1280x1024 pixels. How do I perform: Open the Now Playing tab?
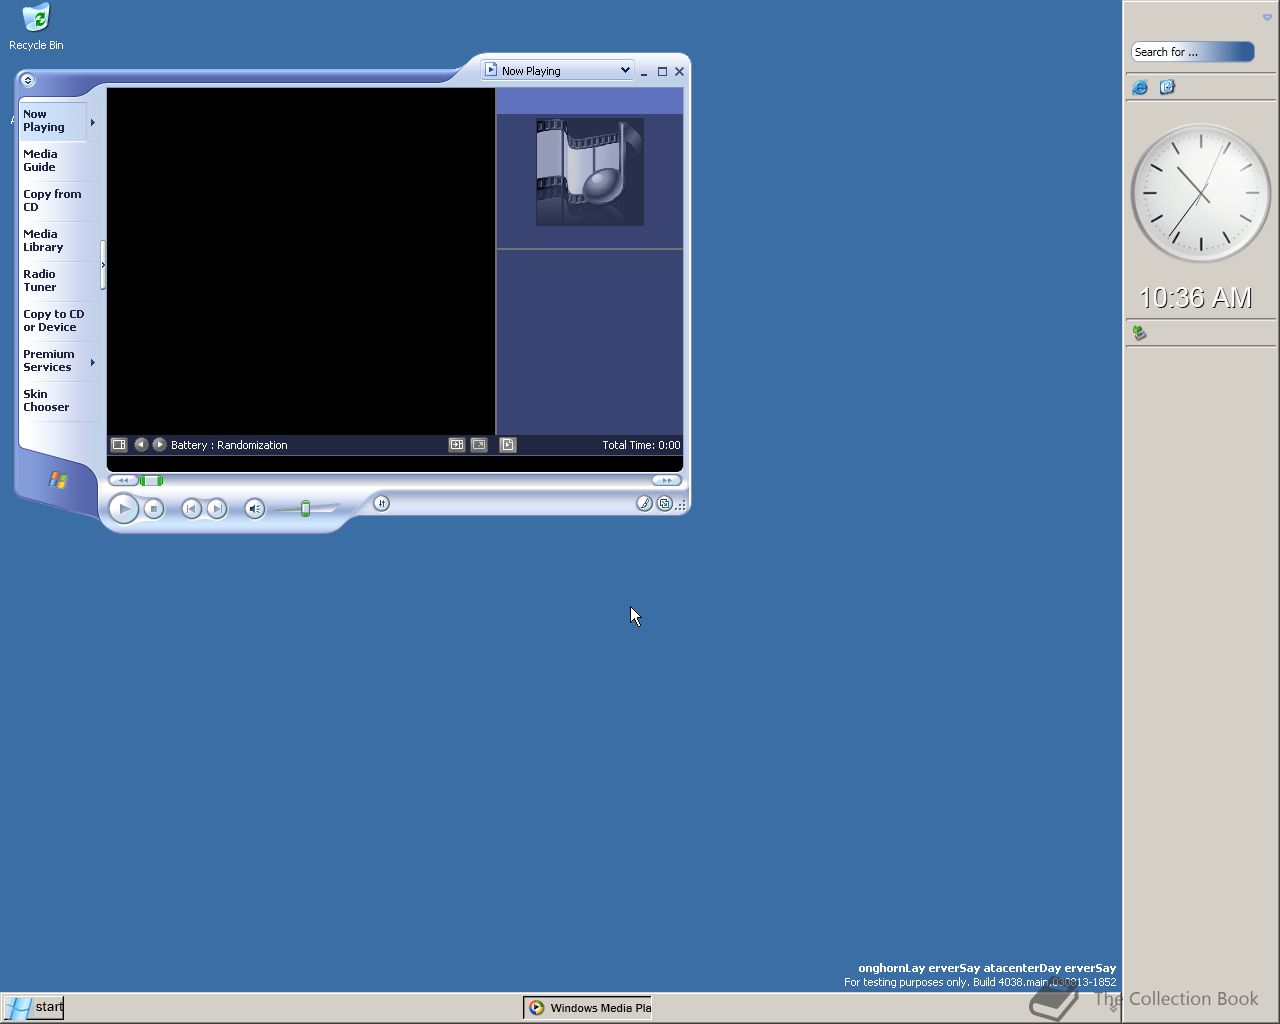[x=53, y=121]
